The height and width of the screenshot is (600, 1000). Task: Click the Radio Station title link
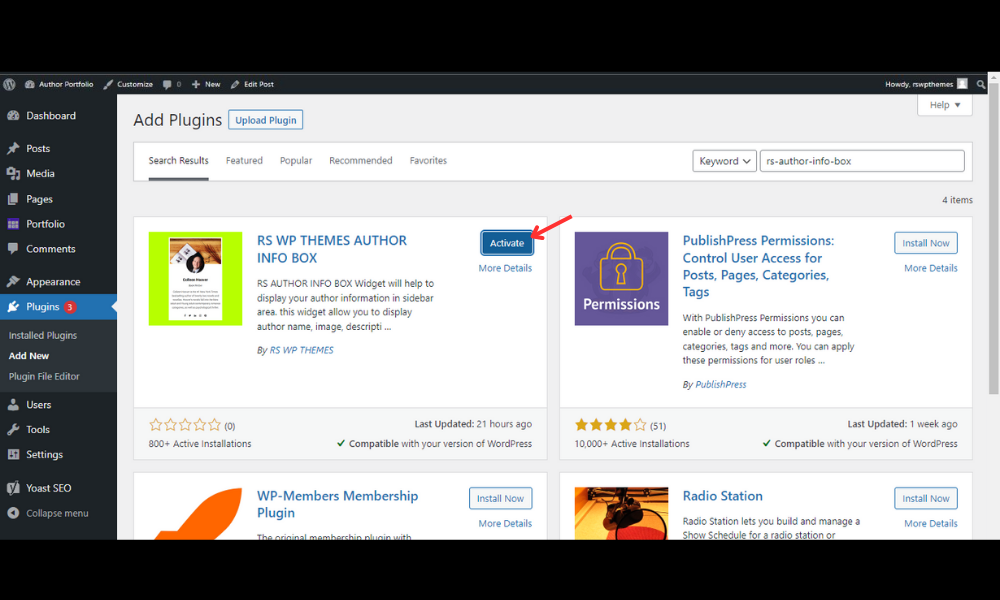723,496
